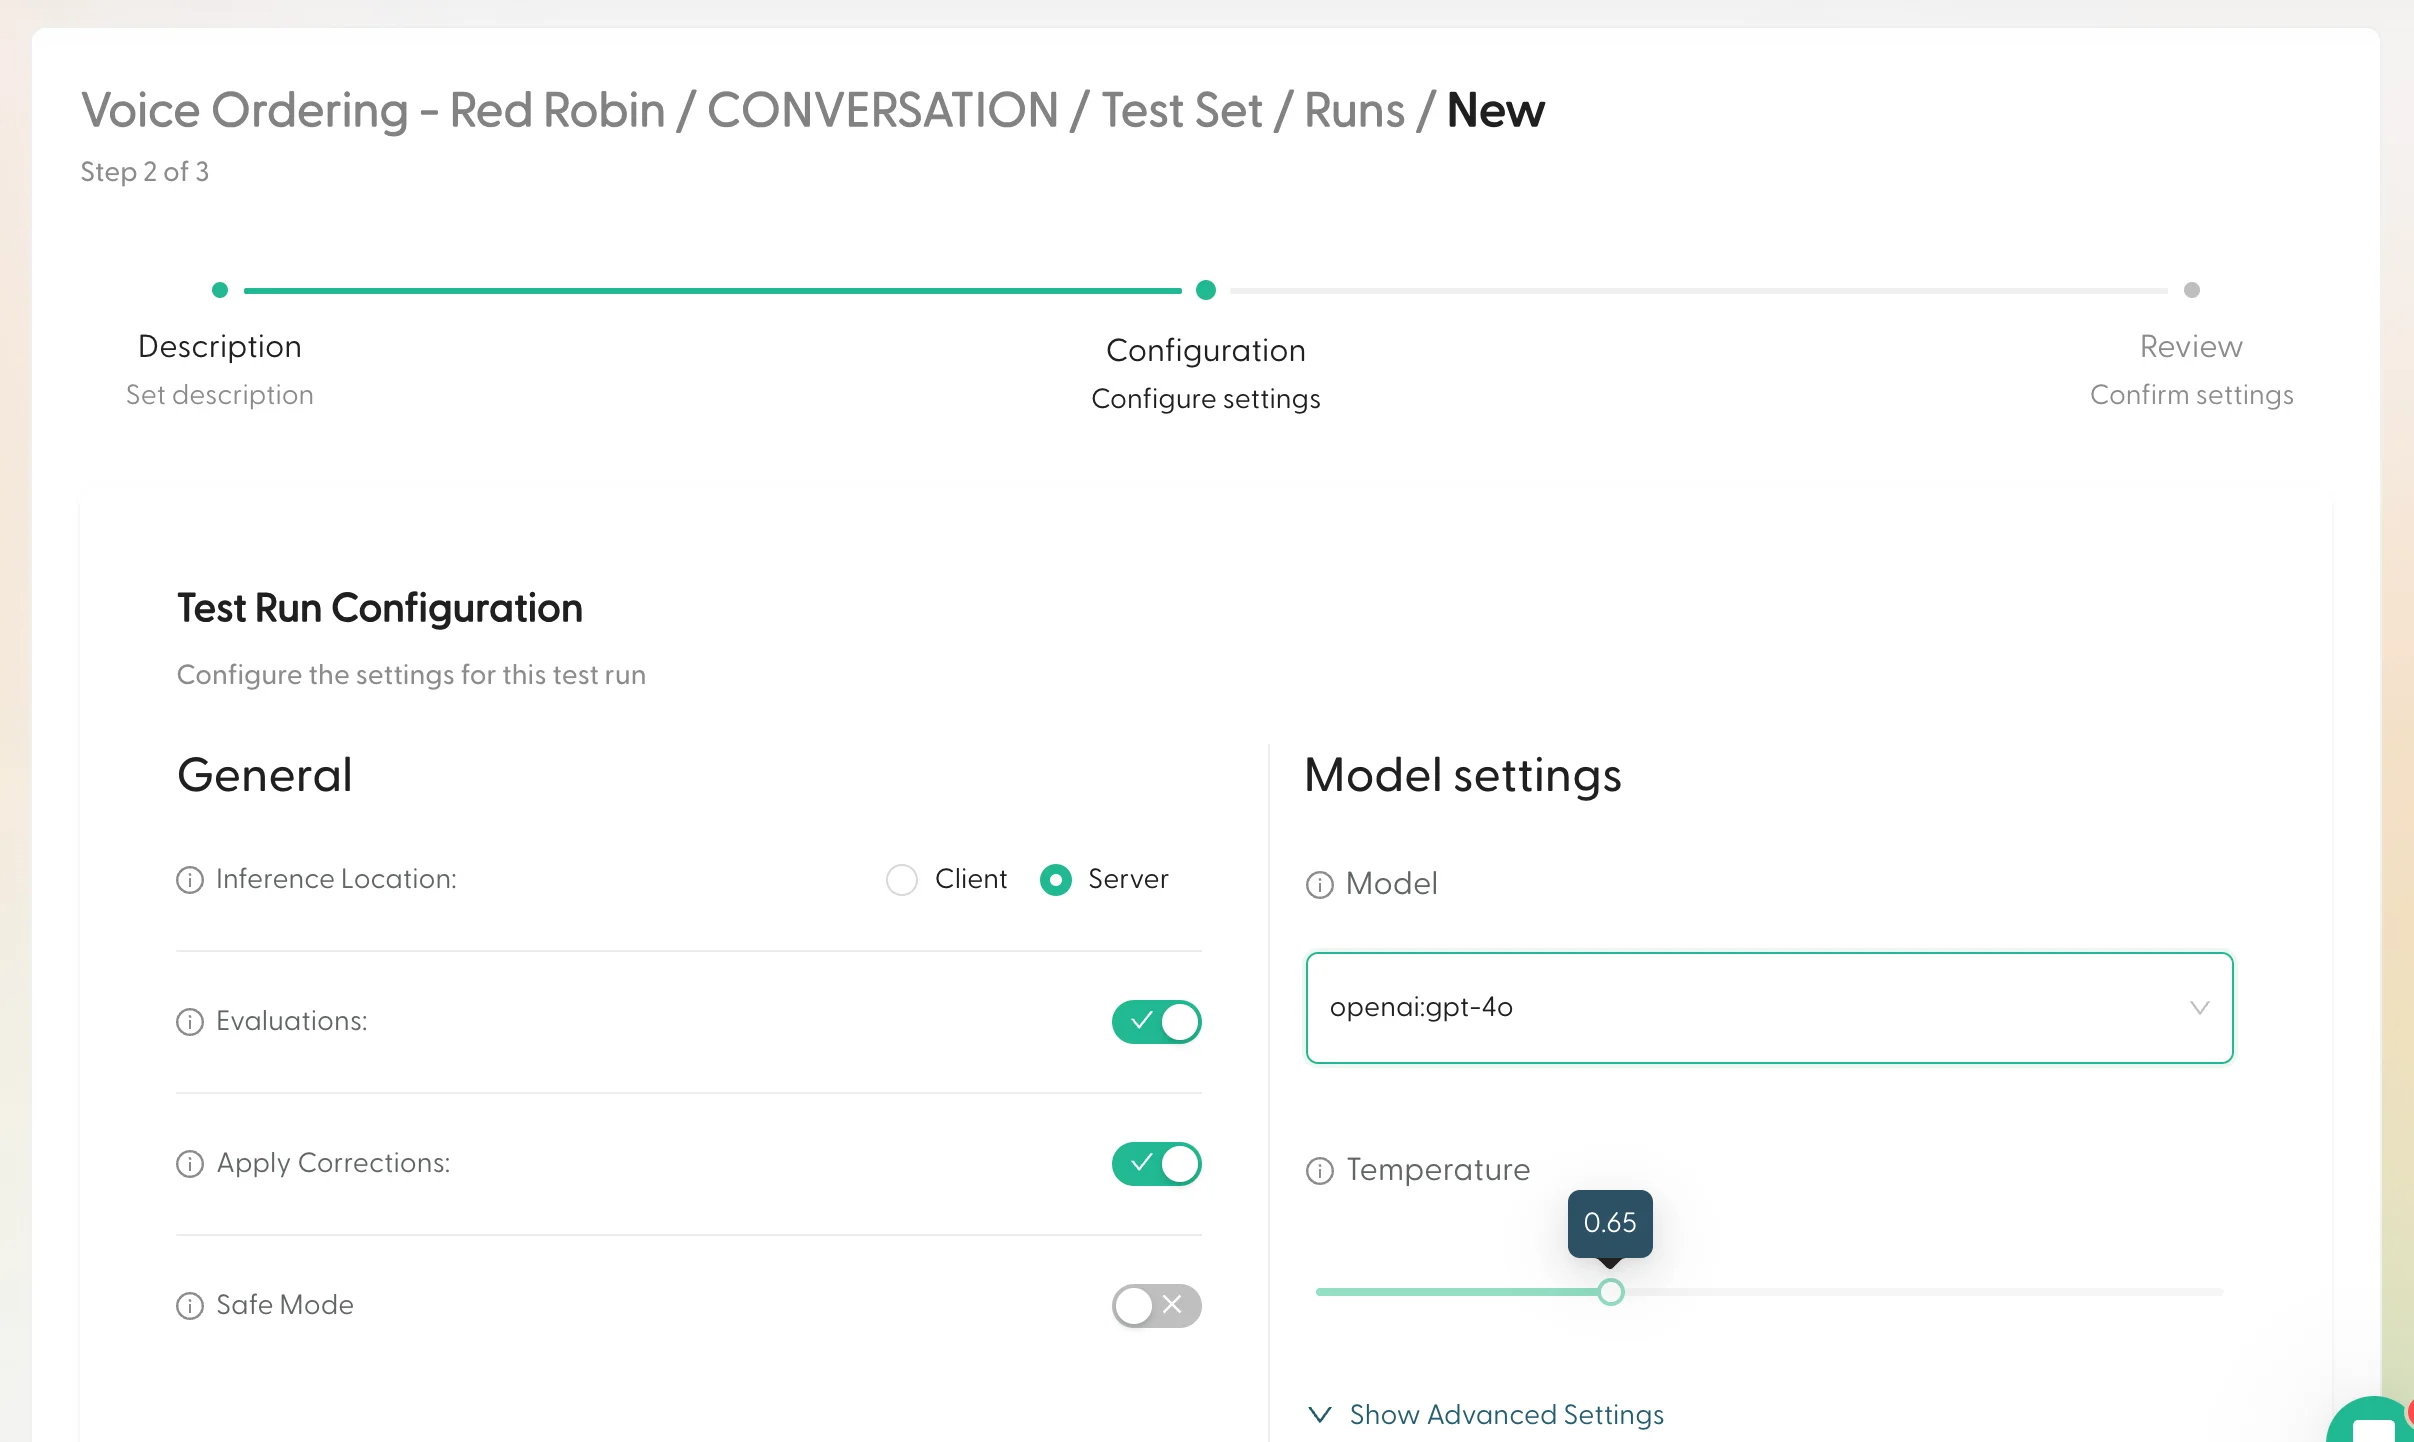Image resolution: width=2414 pixels, height=1442 pixels.
Task: Click the Description step indicator dot
Action: (x=220, y=289)
